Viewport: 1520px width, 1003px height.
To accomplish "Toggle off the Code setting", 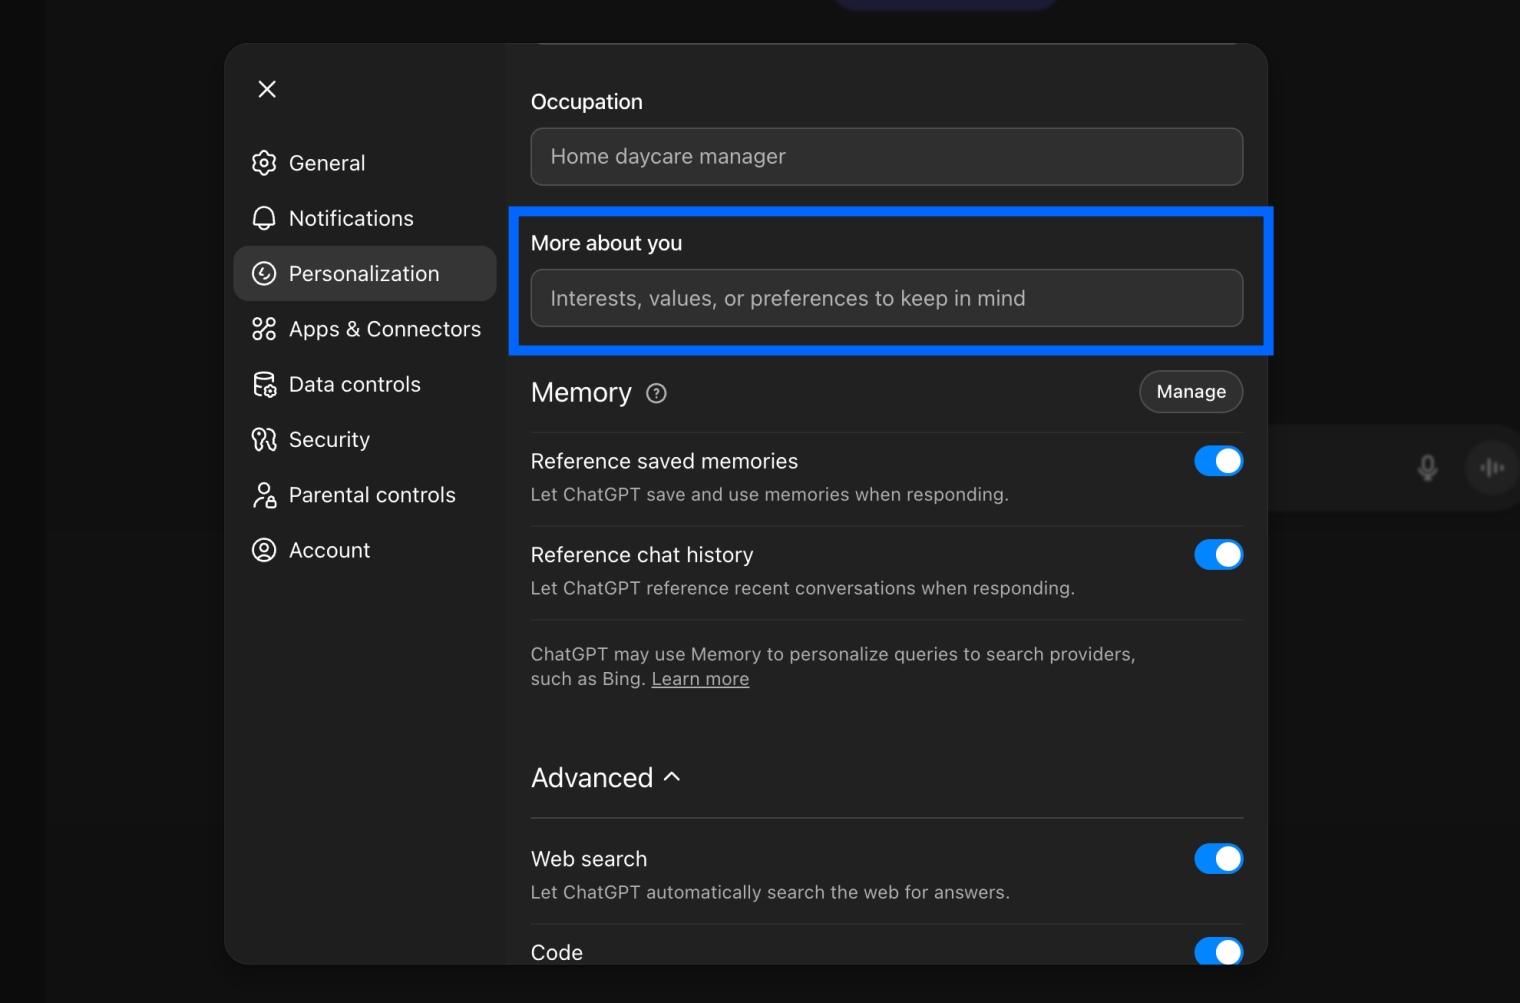I will (x=1218, y=952).
